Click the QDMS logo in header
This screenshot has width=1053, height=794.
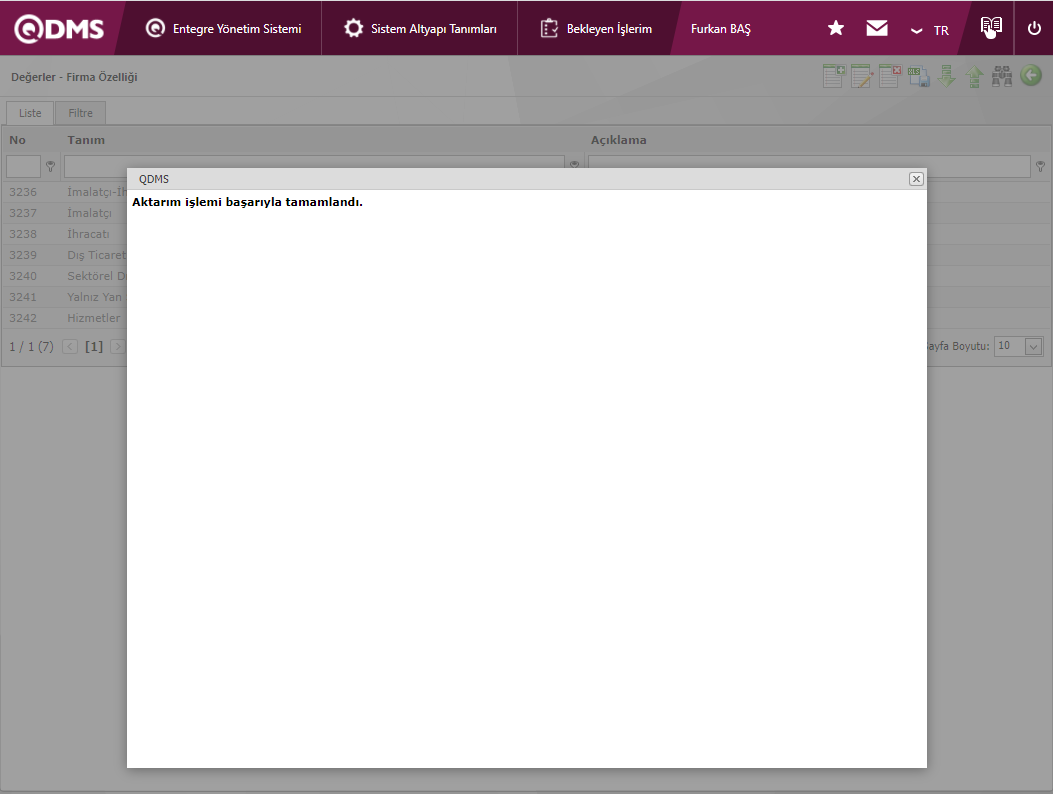point(59,28)
